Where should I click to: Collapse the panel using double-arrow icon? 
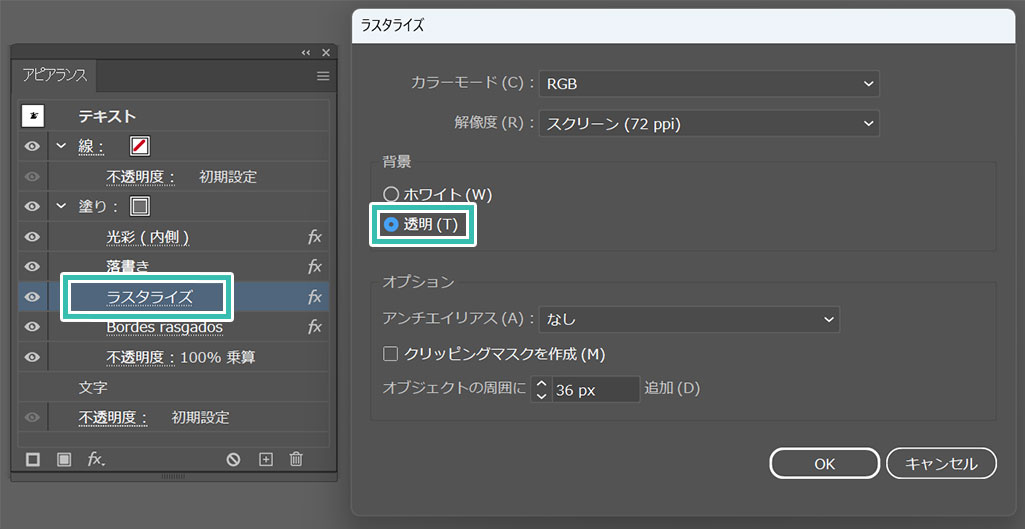coord(306,52)
